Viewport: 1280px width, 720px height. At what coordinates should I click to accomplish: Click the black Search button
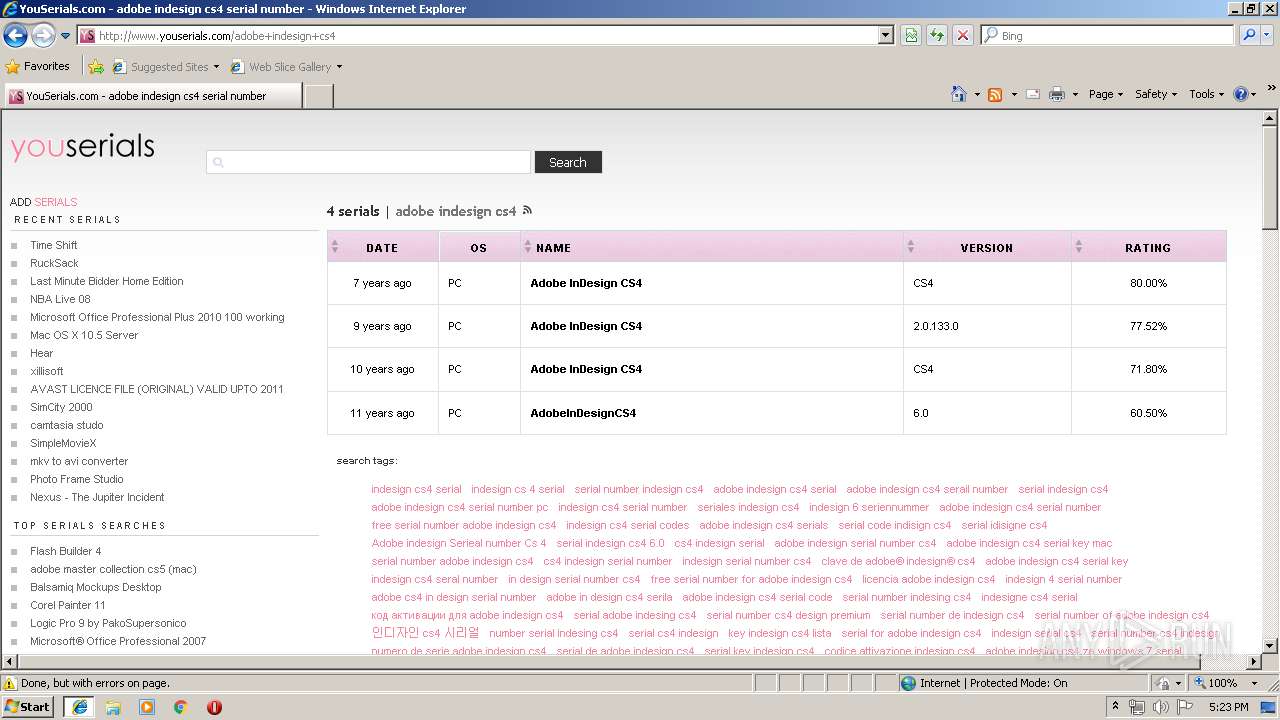pyautogui.click(x=568, y=162)
